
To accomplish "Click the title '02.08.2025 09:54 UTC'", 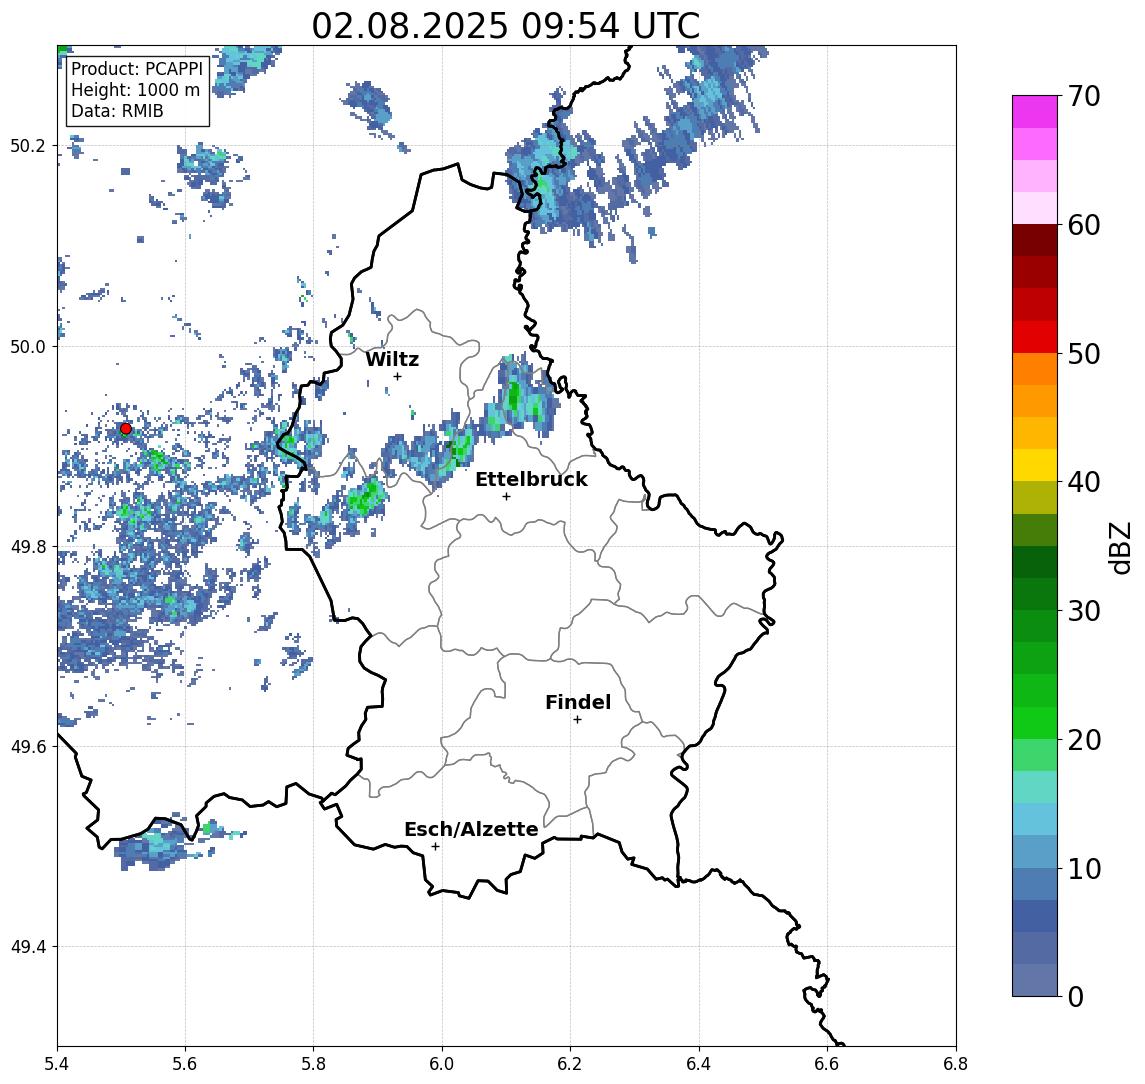I will tap(505, 26).
